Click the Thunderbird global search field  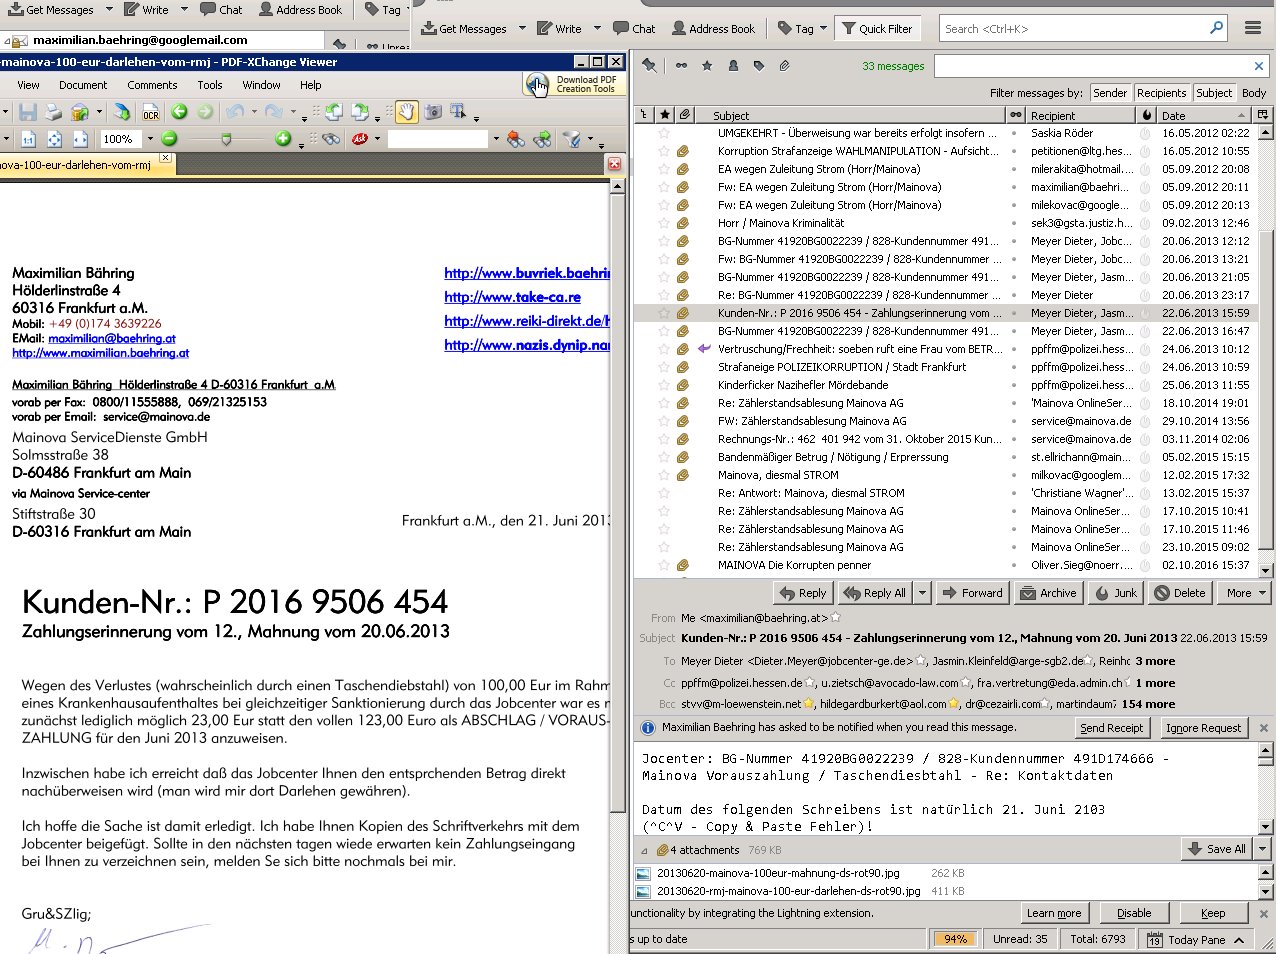[x=1075, y=29]
